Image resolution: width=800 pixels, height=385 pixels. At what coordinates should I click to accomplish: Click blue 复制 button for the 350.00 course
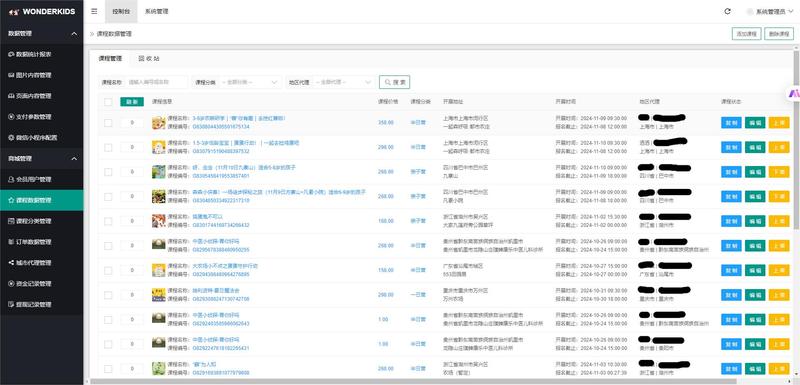[x=731, y=122]
